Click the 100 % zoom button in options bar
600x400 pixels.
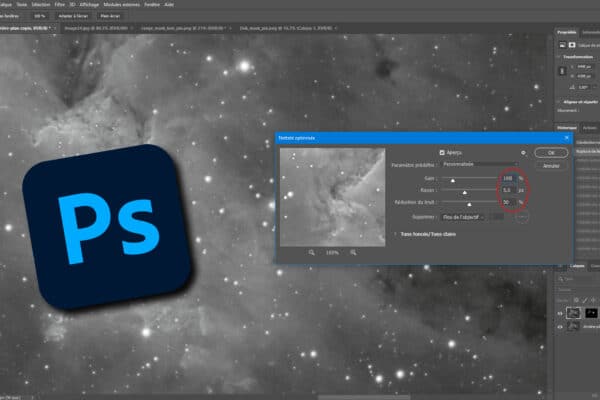[x=39, y=16]
